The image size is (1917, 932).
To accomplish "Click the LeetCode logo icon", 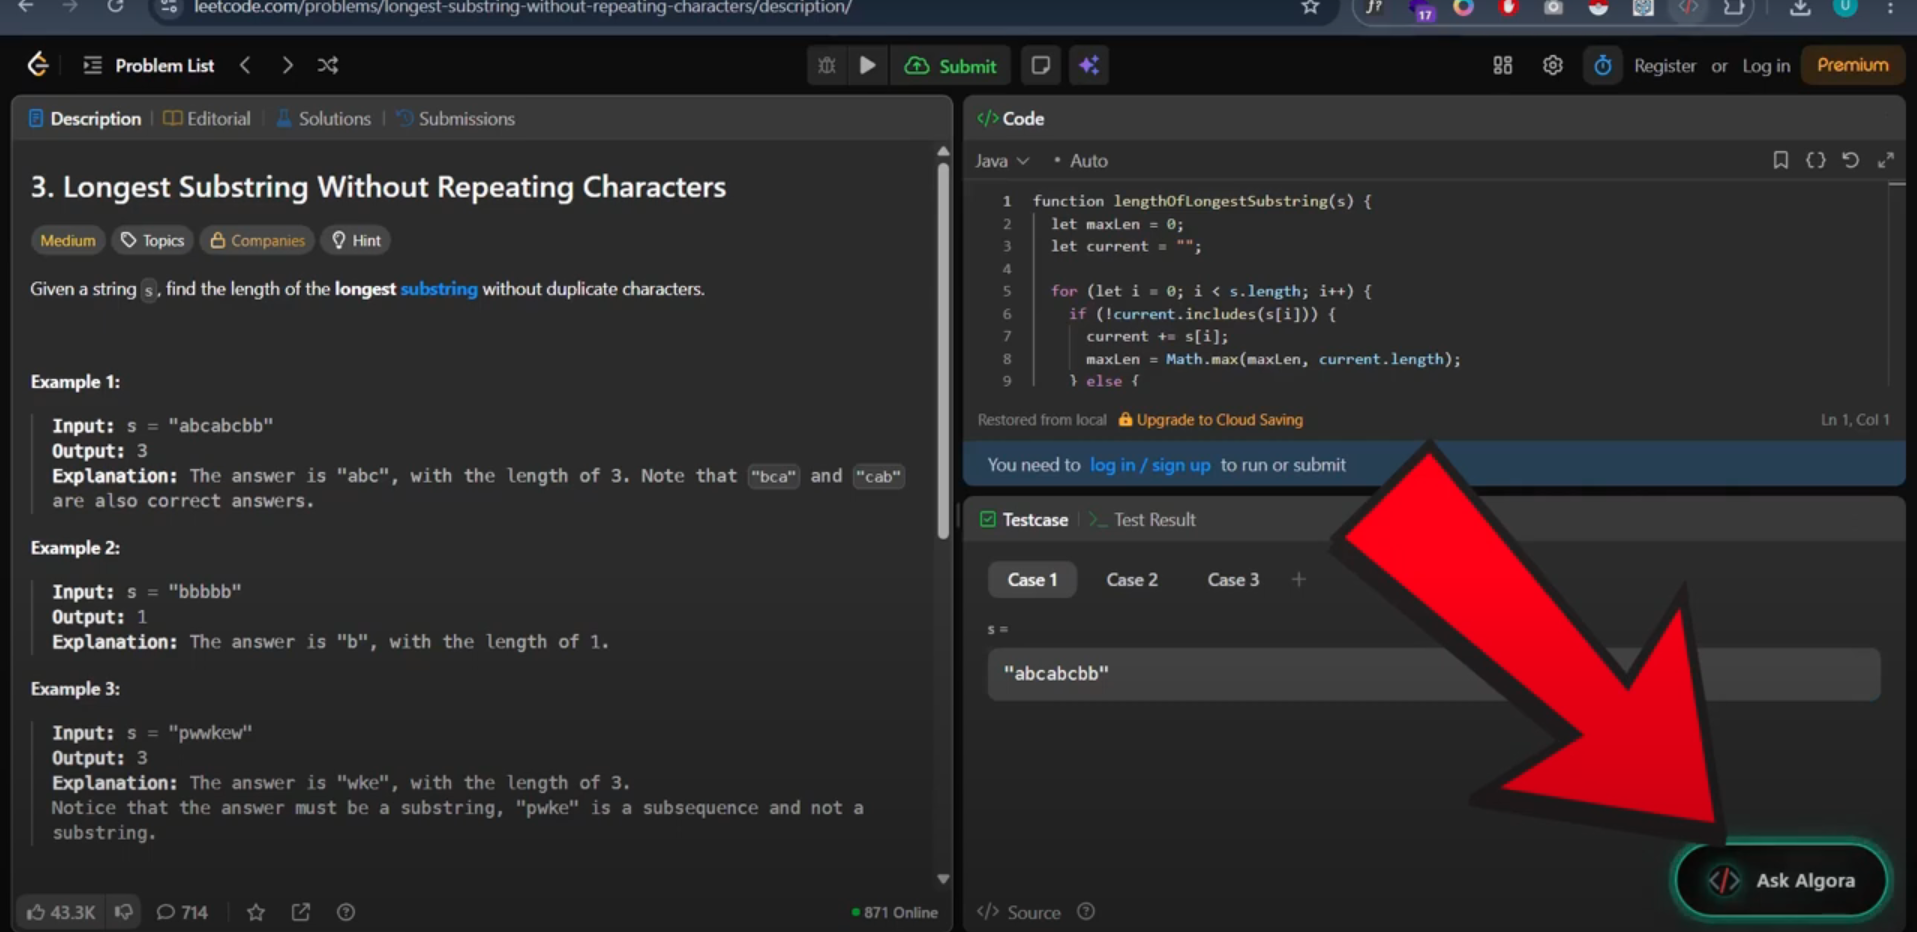I will [x=38, y=65].
